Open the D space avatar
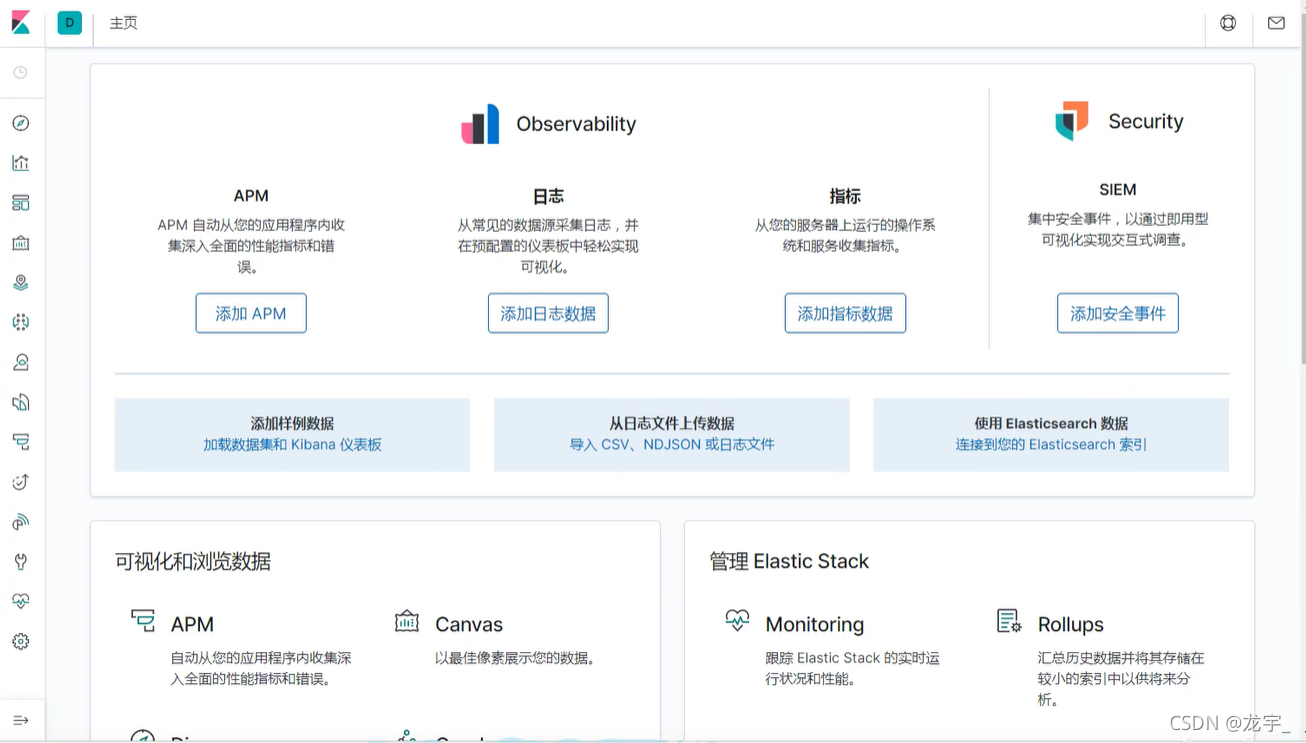1306x743 pixels. pyautogui.click(x=70, y=23)
